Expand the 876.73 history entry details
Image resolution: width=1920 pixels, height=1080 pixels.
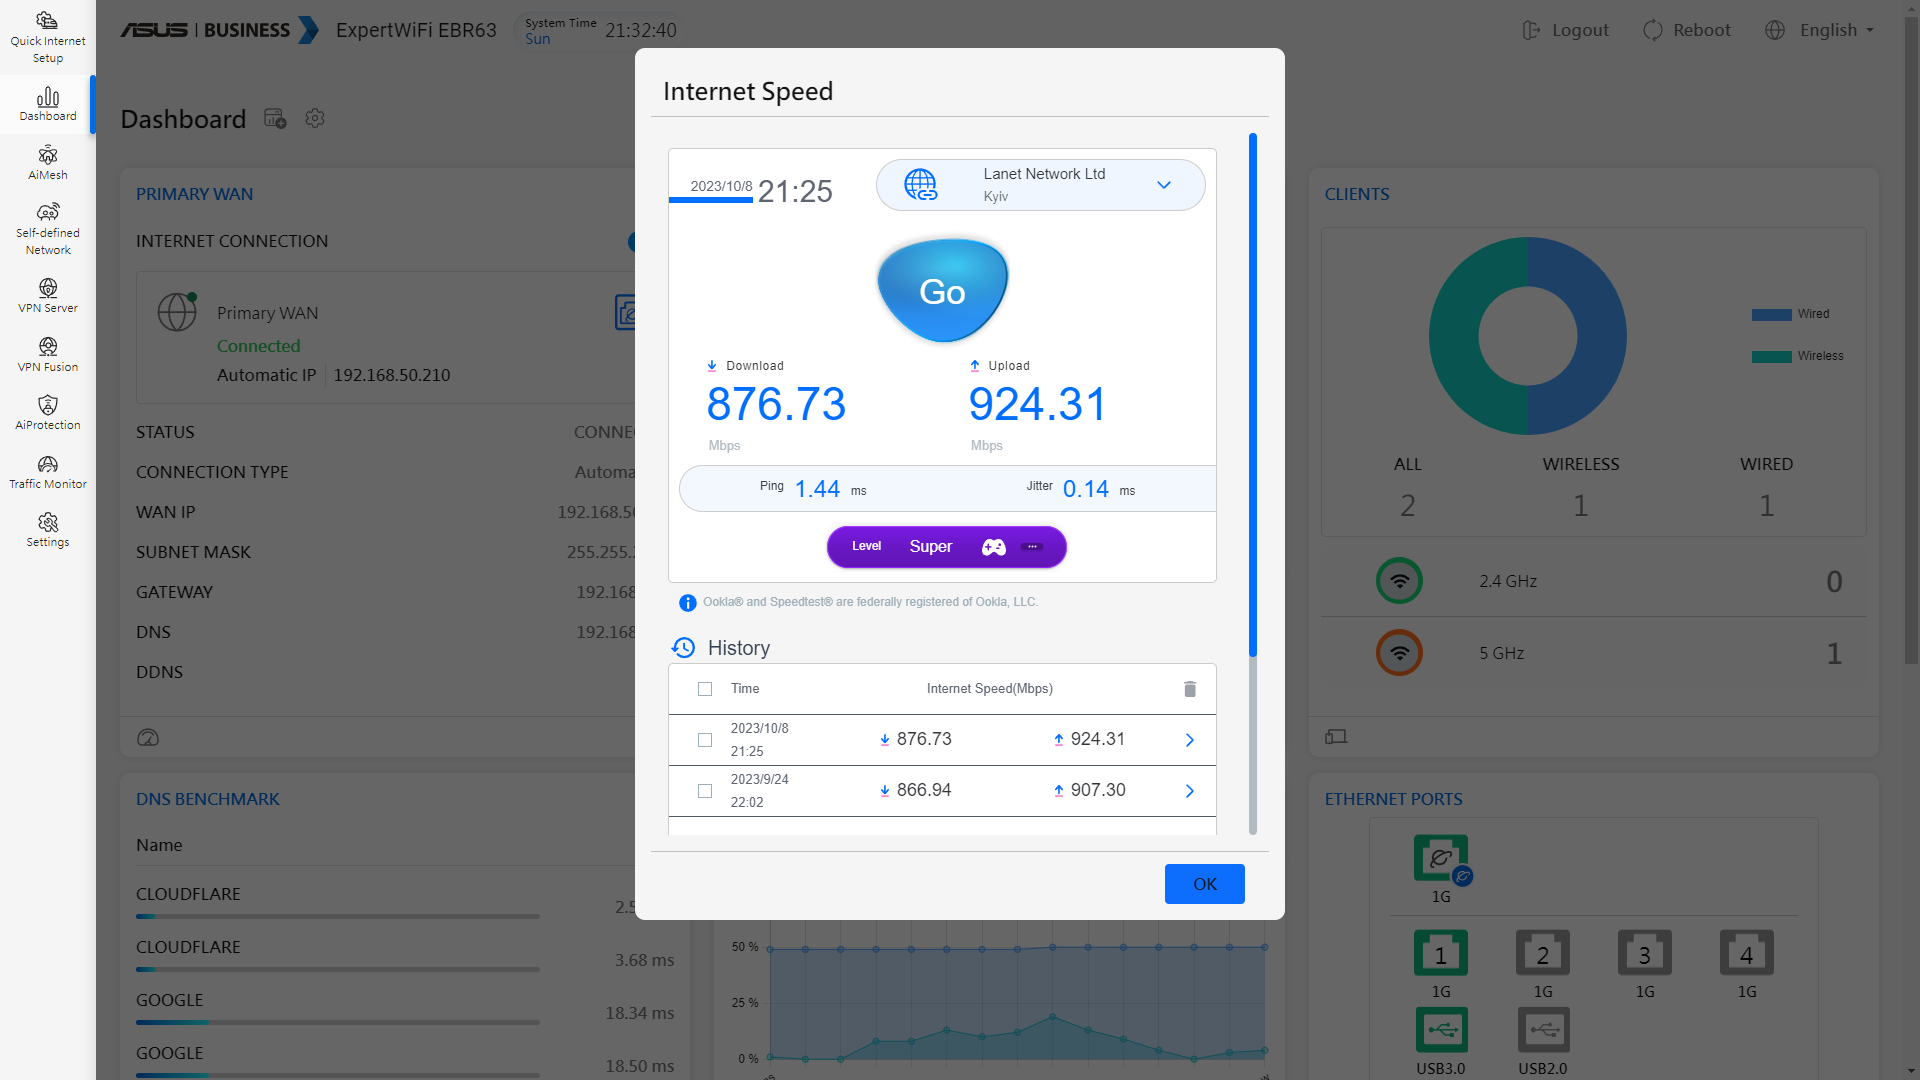coord(1189,740)
